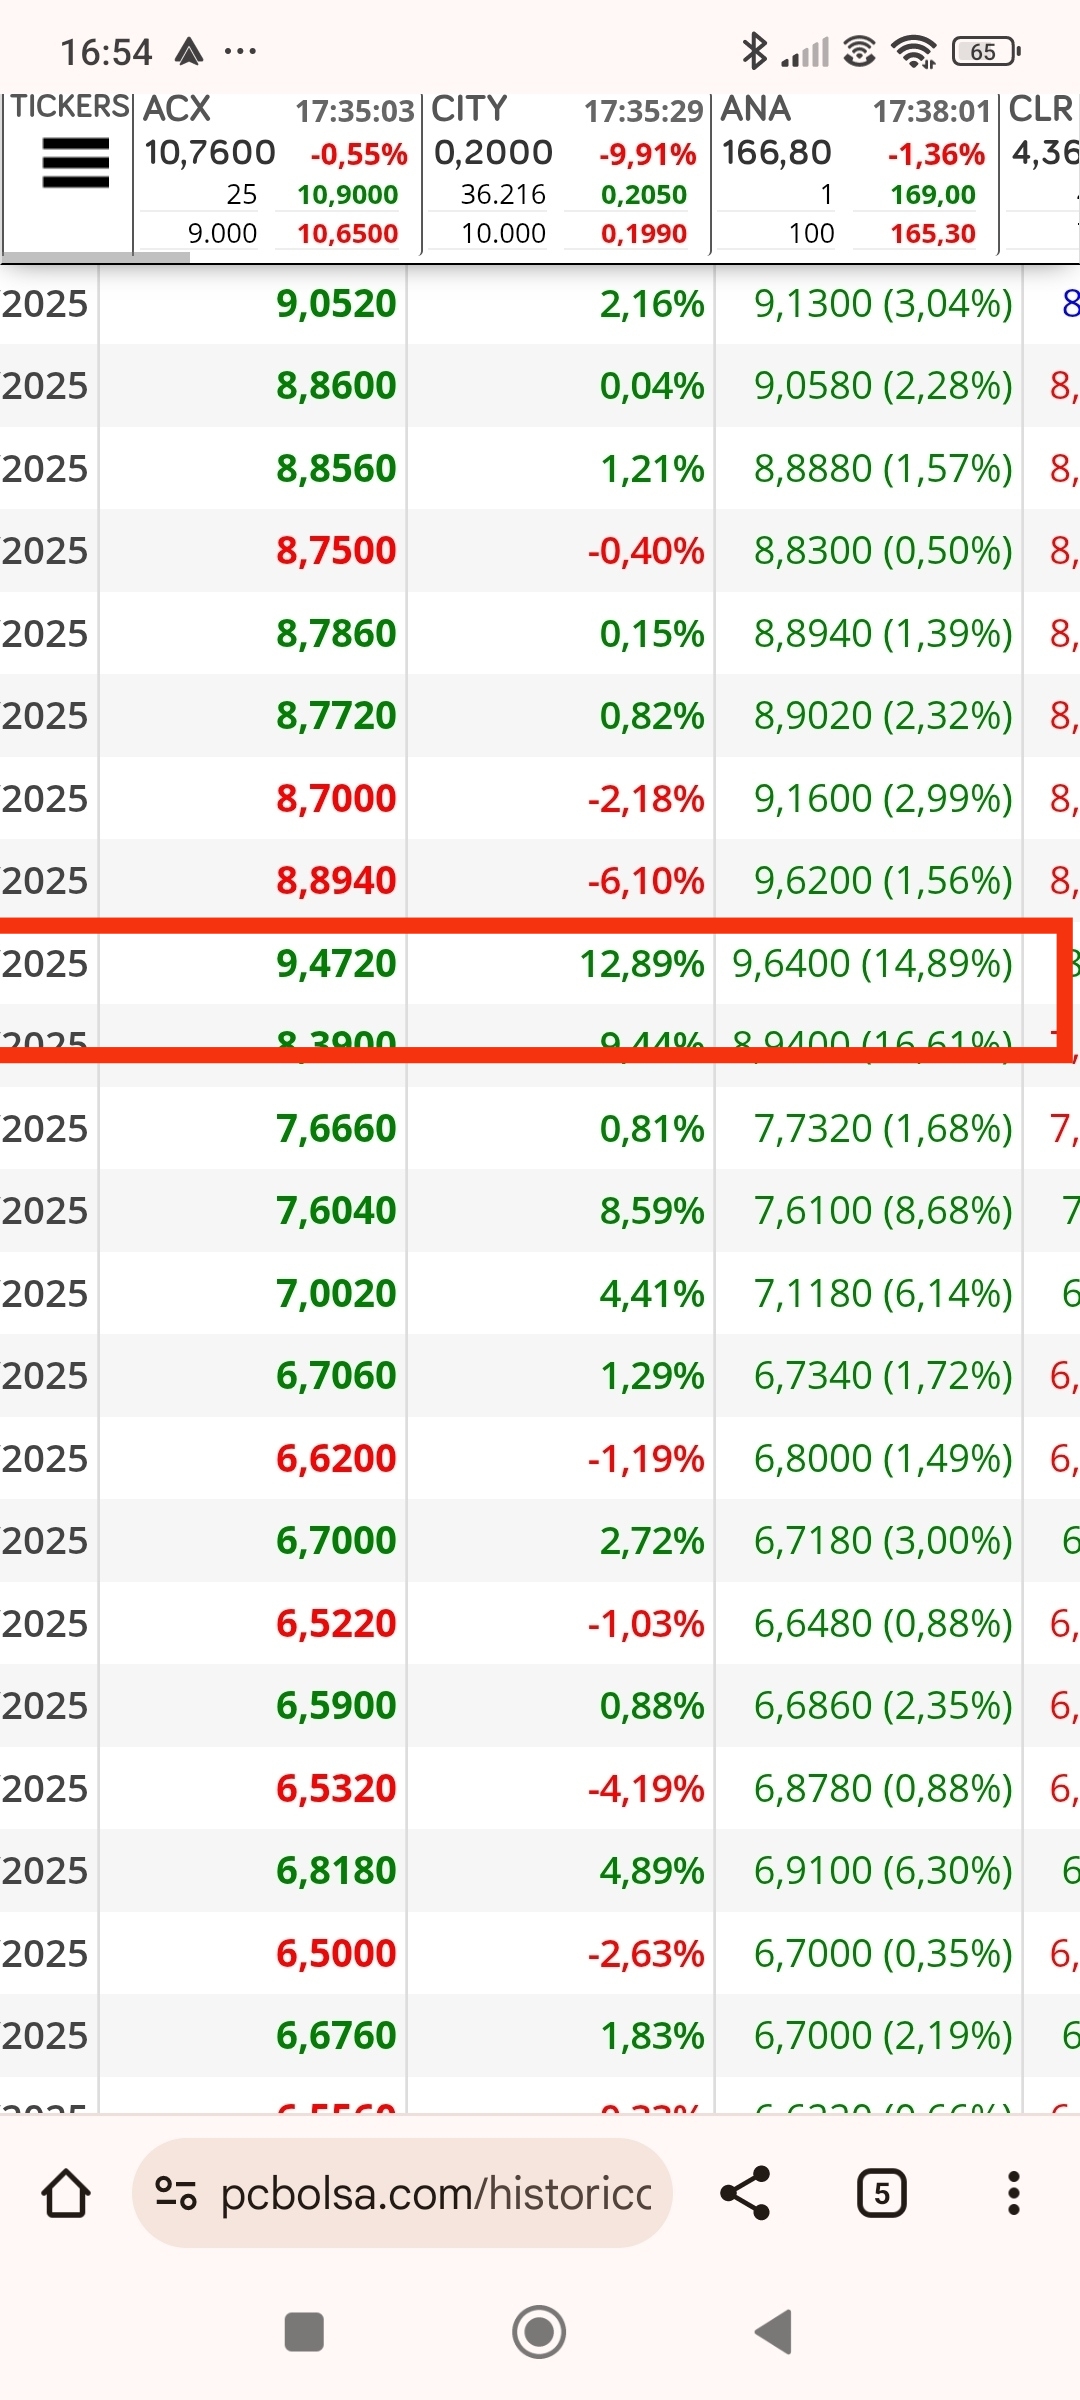
Task: Select high value 9,6400 (14,89%)
Action: [872, 963]
